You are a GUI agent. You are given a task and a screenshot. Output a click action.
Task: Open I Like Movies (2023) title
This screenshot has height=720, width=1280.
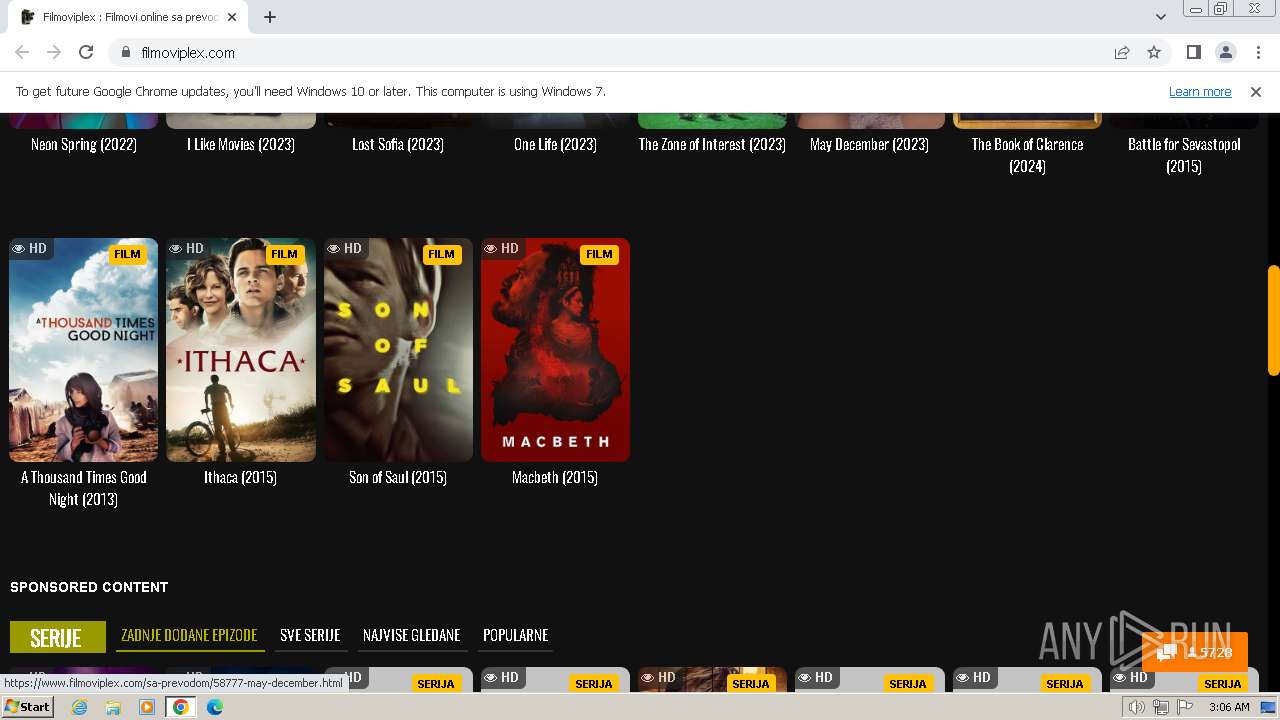click(241, 144)
